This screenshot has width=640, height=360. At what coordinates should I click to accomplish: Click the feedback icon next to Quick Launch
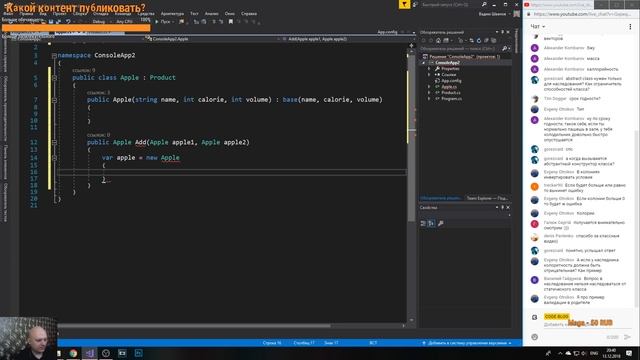point(416,4)
